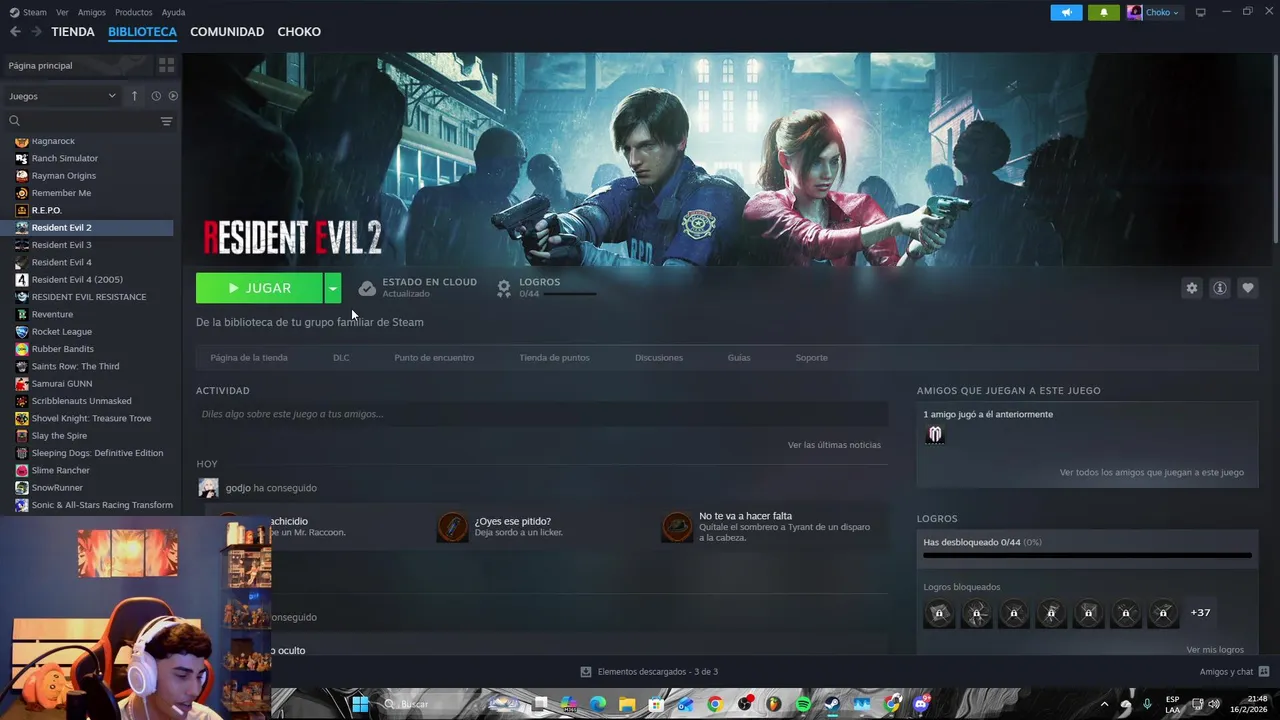This screenshot has height=720, width=1280.
Task: Open the game settings gear icon
Action: 1192,288
